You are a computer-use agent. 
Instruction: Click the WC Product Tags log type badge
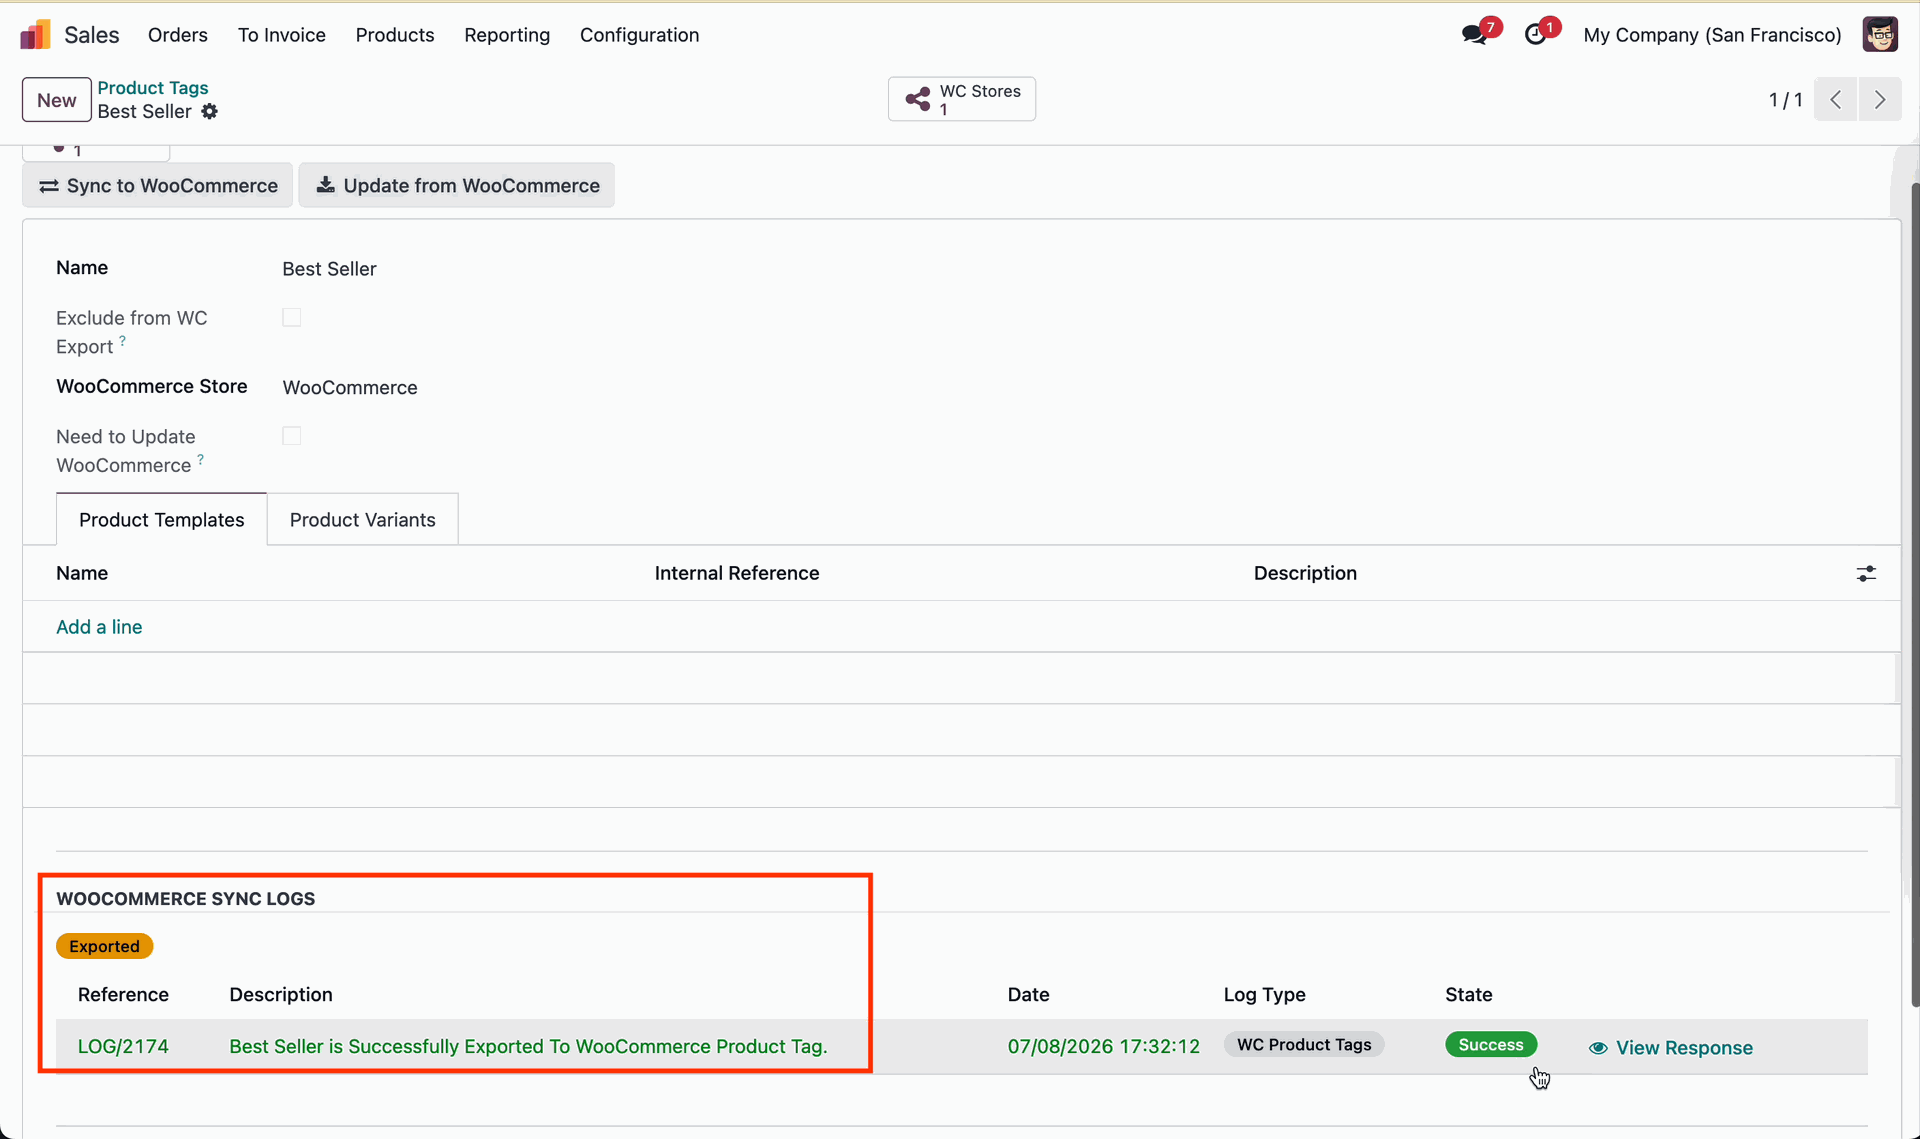(1304, 1045)
